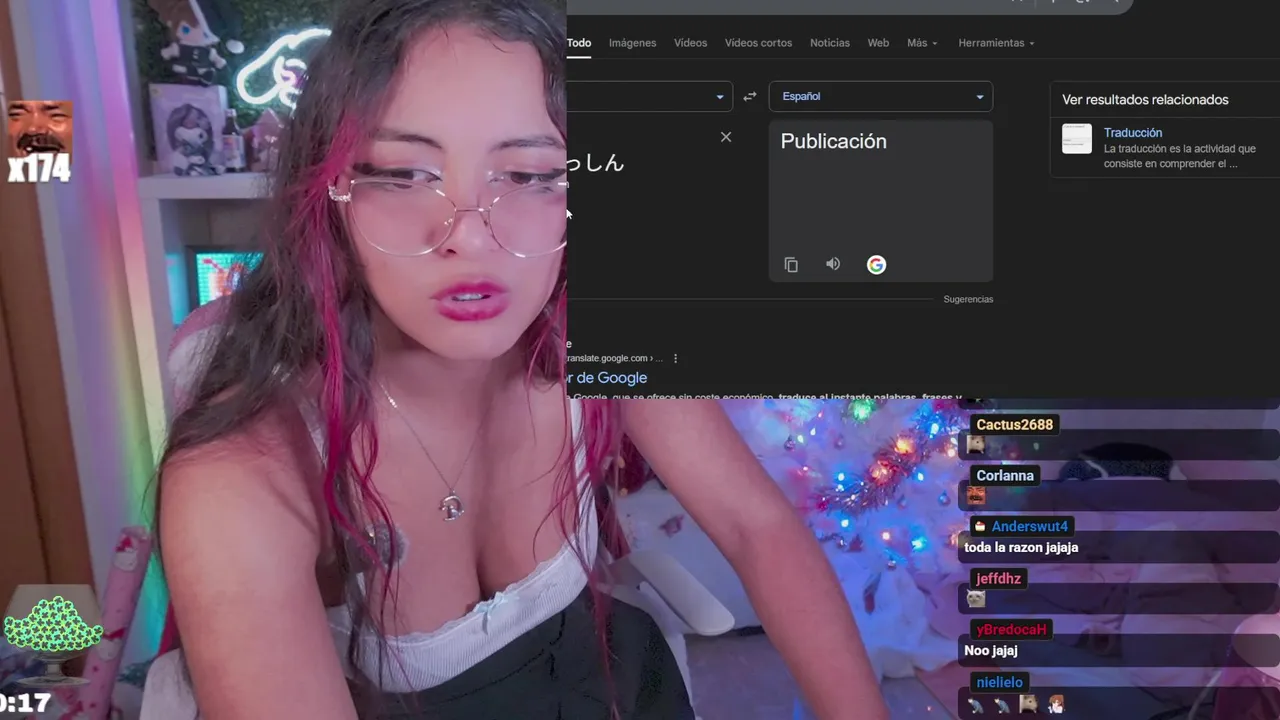1280x720 pixels.
Task: Expand the Herramientas dropdown
Action: click(996, 43)
